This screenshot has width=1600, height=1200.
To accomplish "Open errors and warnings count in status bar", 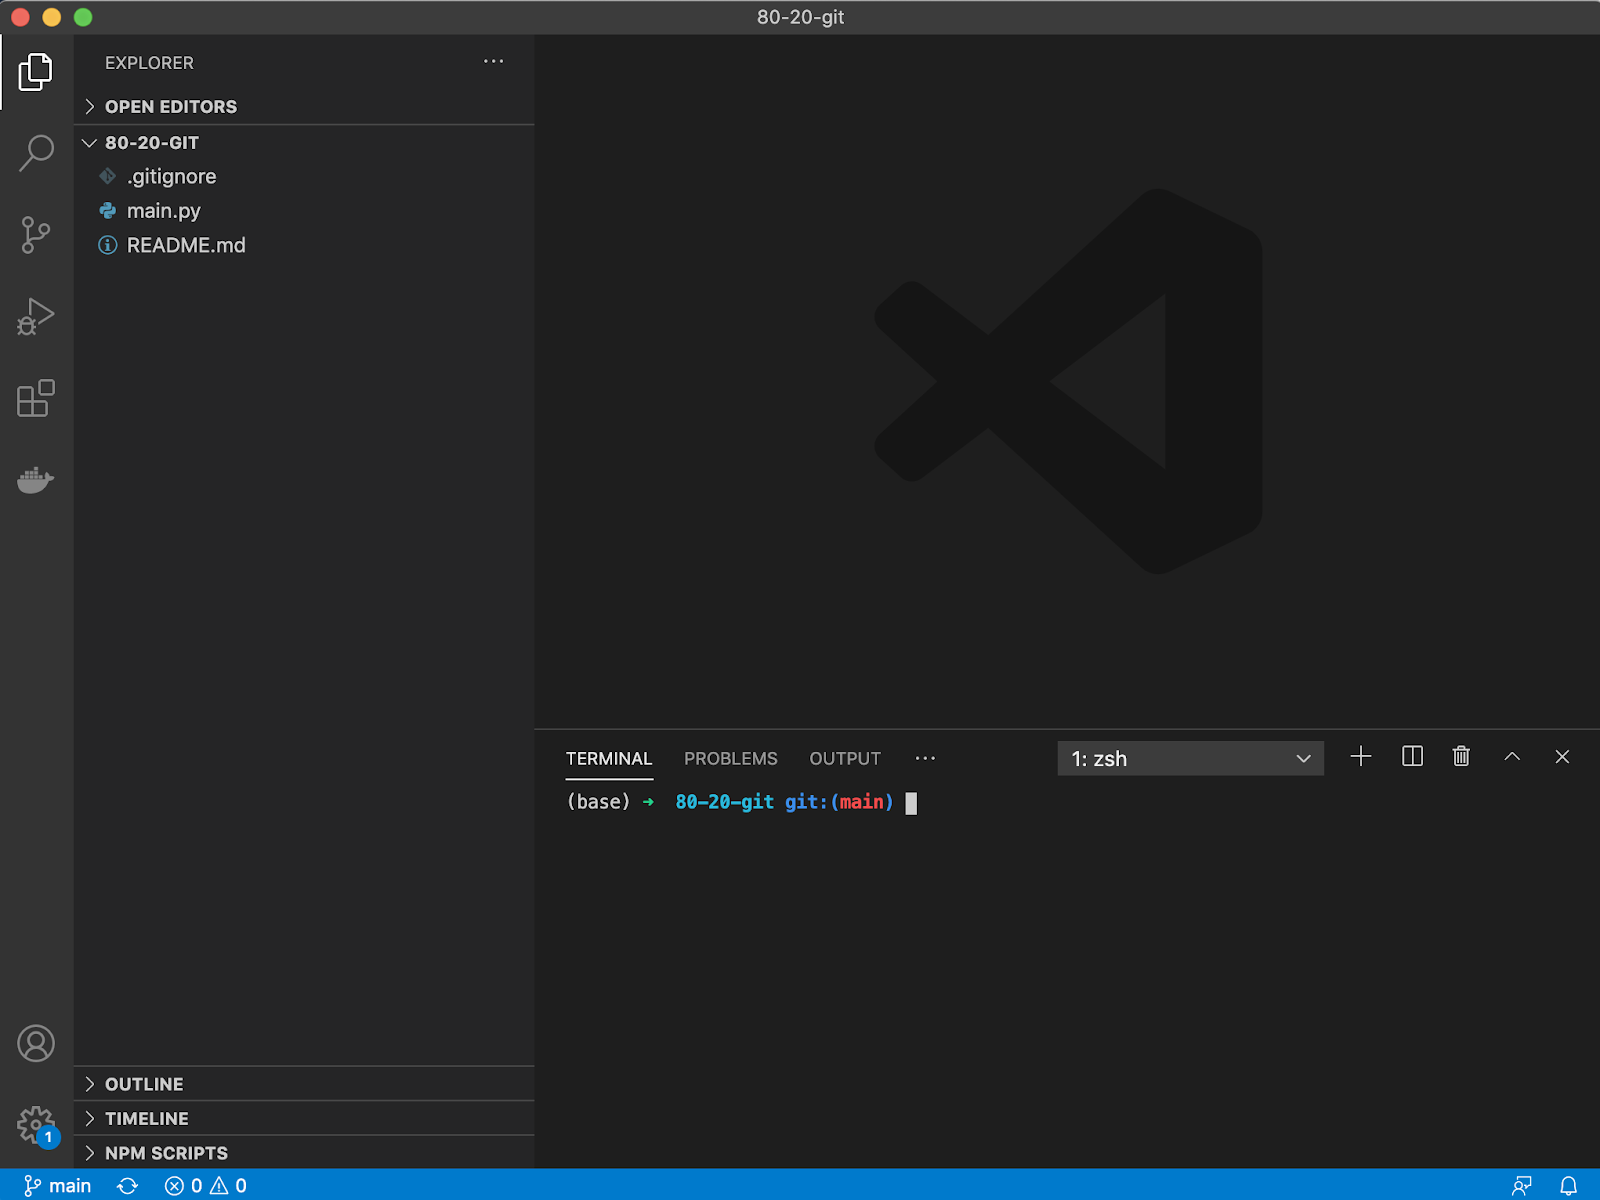I will pos(205,1186).
